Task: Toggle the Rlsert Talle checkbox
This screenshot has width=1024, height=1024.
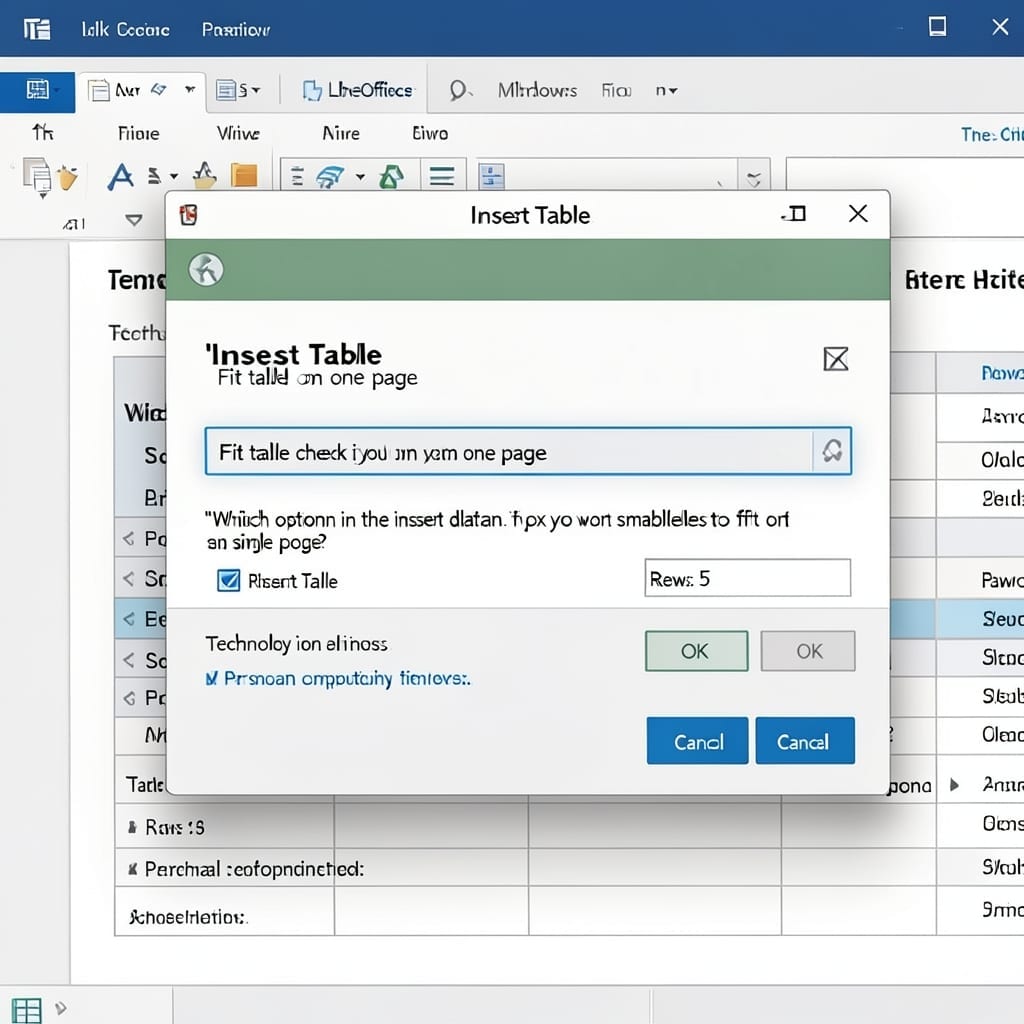Action: point(229,580)
